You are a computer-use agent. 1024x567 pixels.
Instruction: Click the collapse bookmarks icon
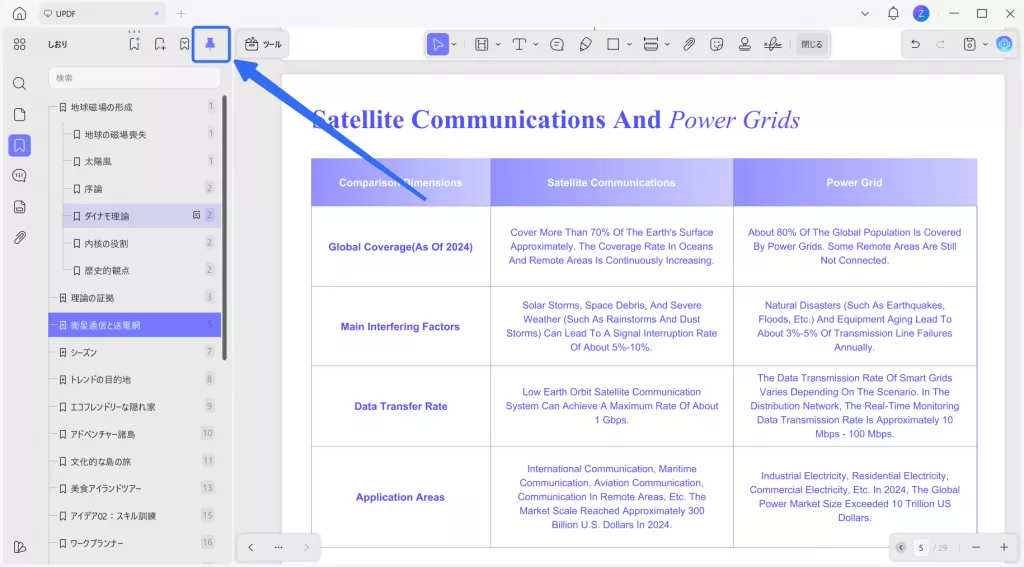pyautogui.click(x=185, y=44)
